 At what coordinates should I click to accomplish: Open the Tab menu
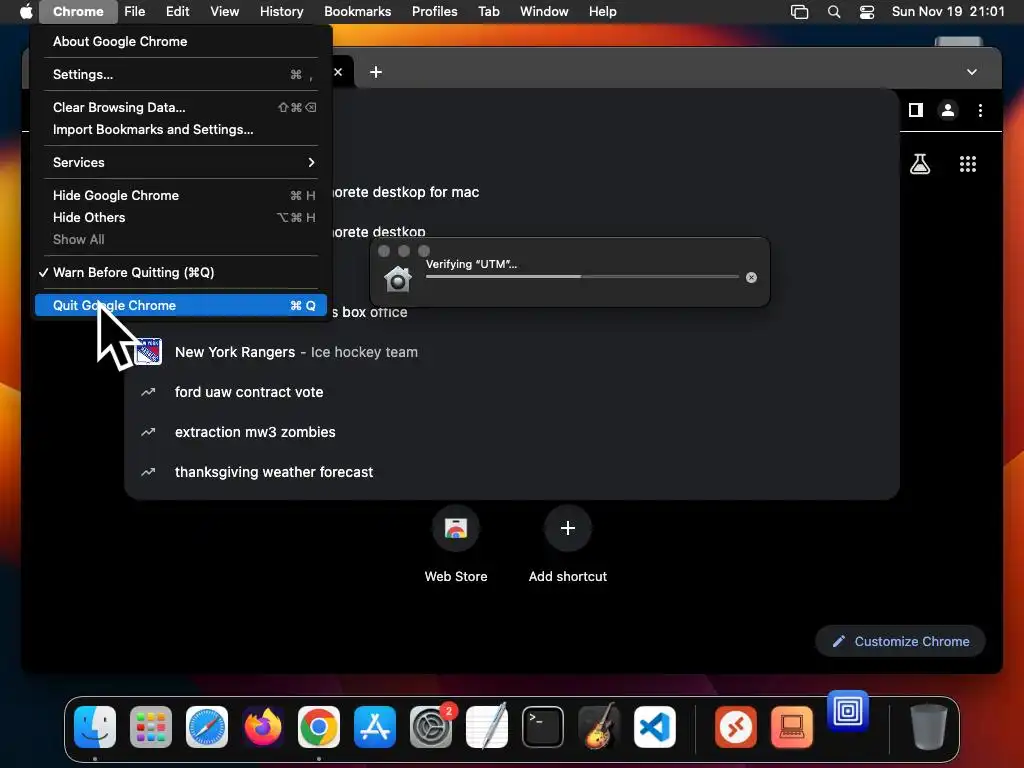[x=488, y=11]
